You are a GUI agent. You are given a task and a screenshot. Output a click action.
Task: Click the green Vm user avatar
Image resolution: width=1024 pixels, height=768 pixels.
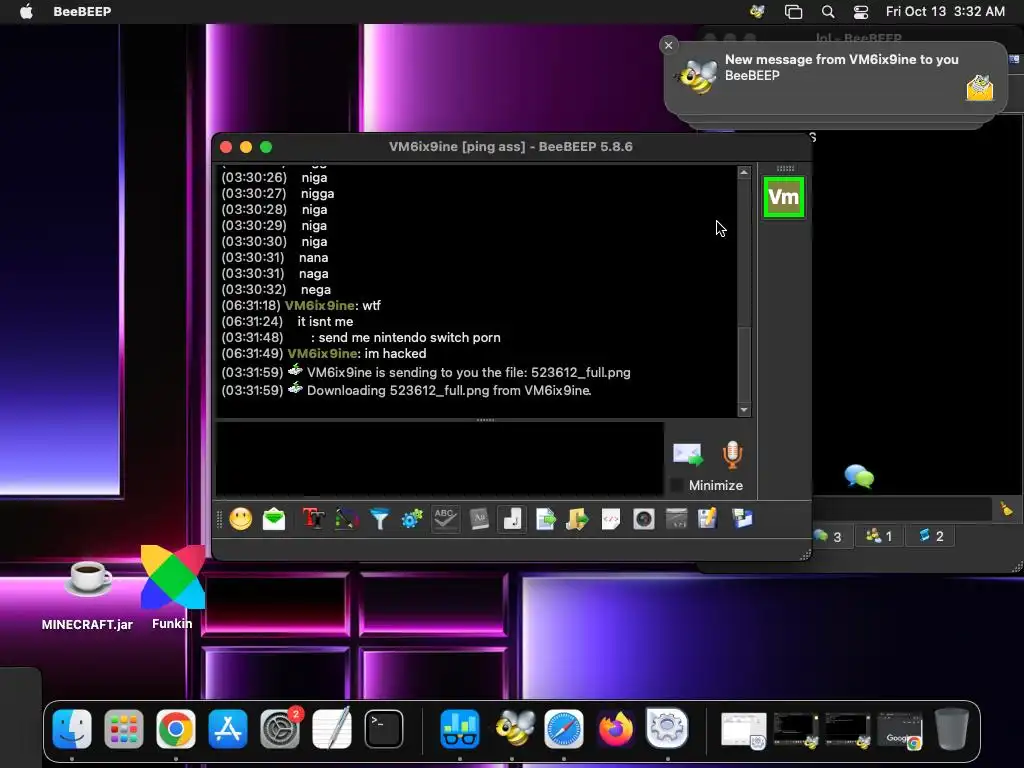tap(784, 197)
